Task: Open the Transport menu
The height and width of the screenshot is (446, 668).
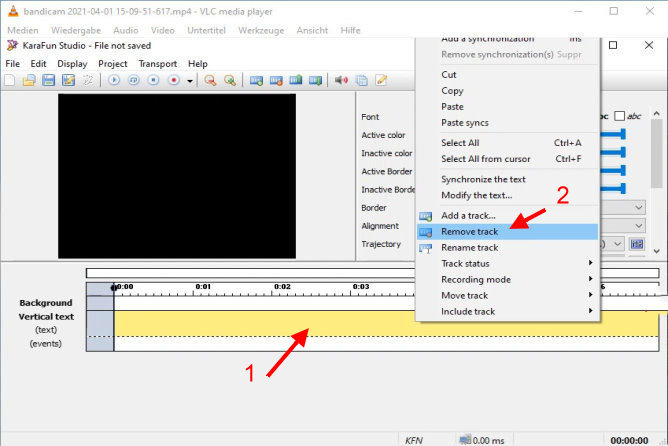Action: [158, 63]
